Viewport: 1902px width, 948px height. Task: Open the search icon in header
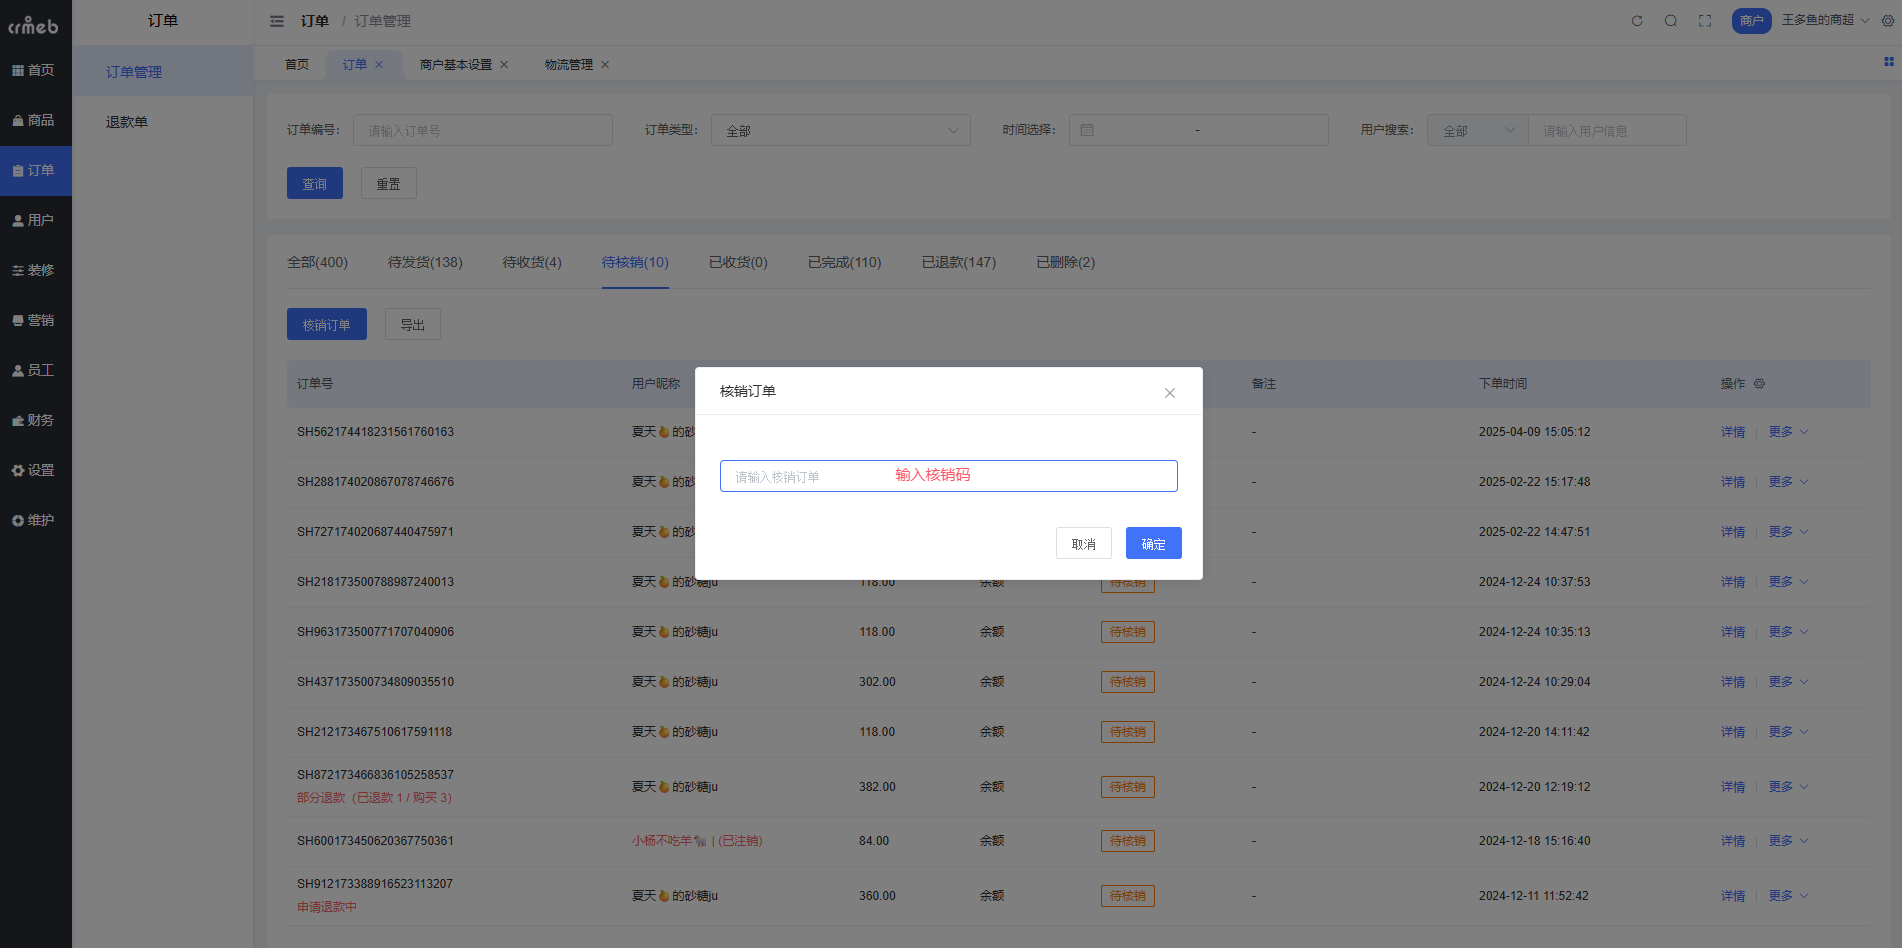[1671, 21]
